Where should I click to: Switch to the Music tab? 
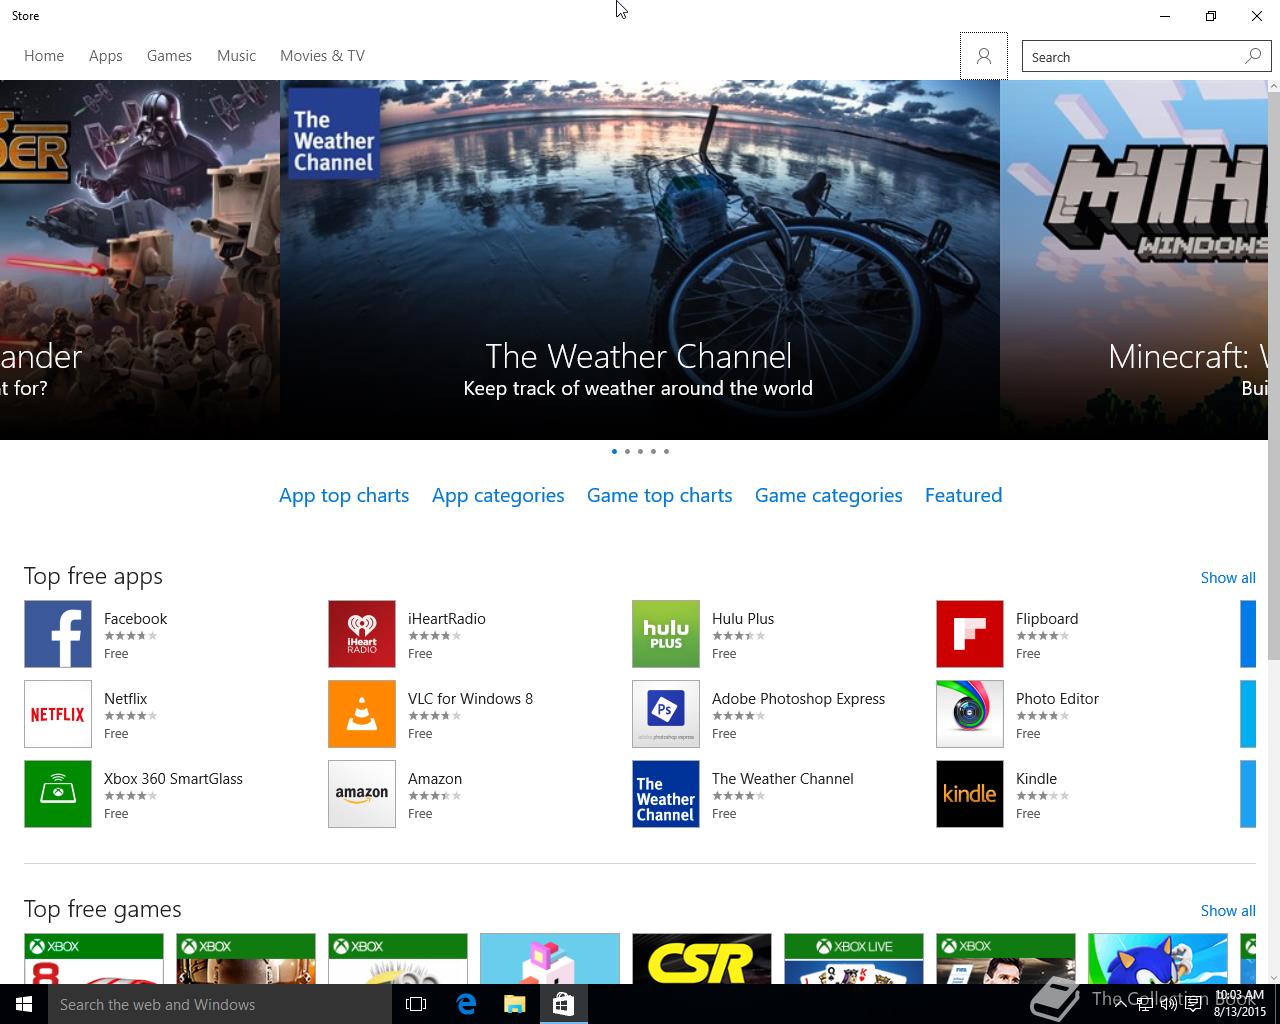coord(236,56)
